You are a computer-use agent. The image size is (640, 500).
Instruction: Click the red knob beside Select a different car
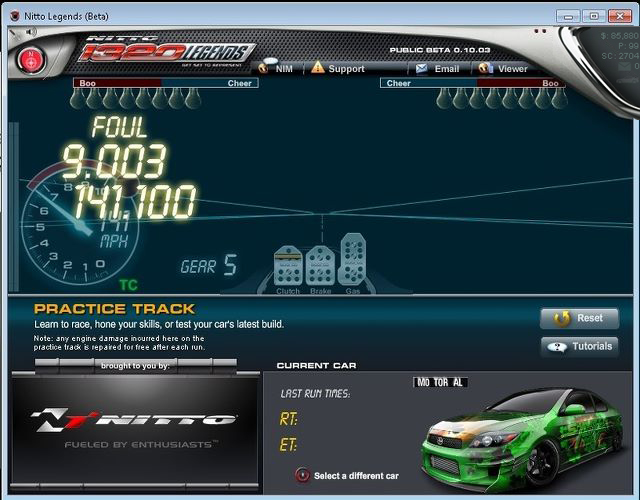click(302, 475)
